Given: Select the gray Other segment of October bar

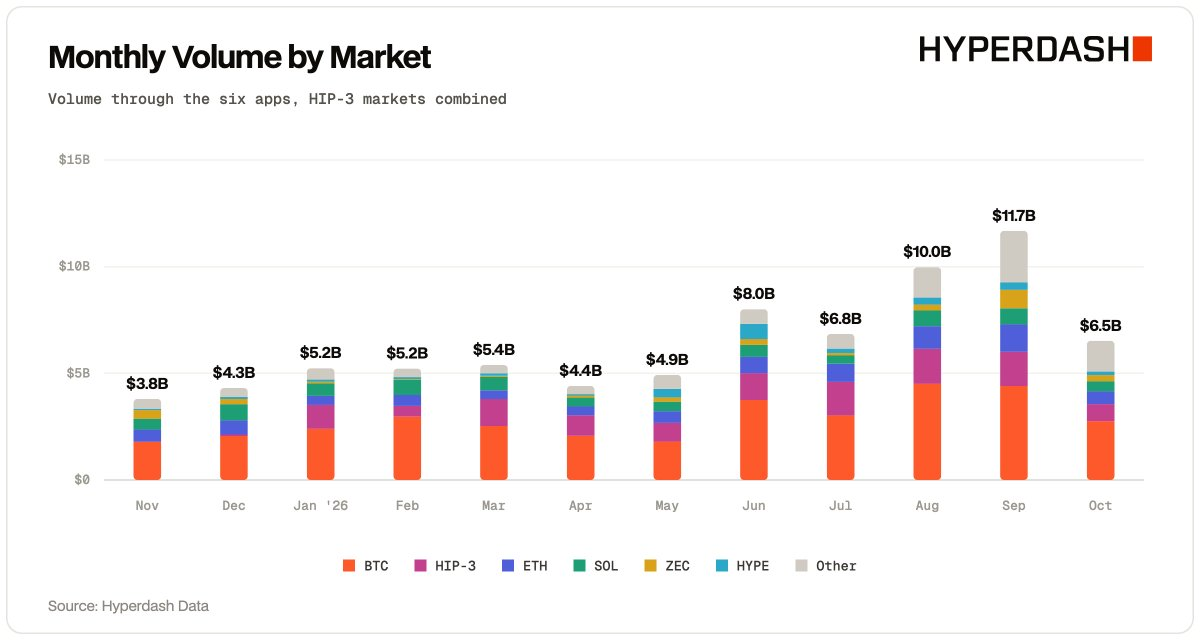Looking at the screenshot, I should (x=1100, y=357).
